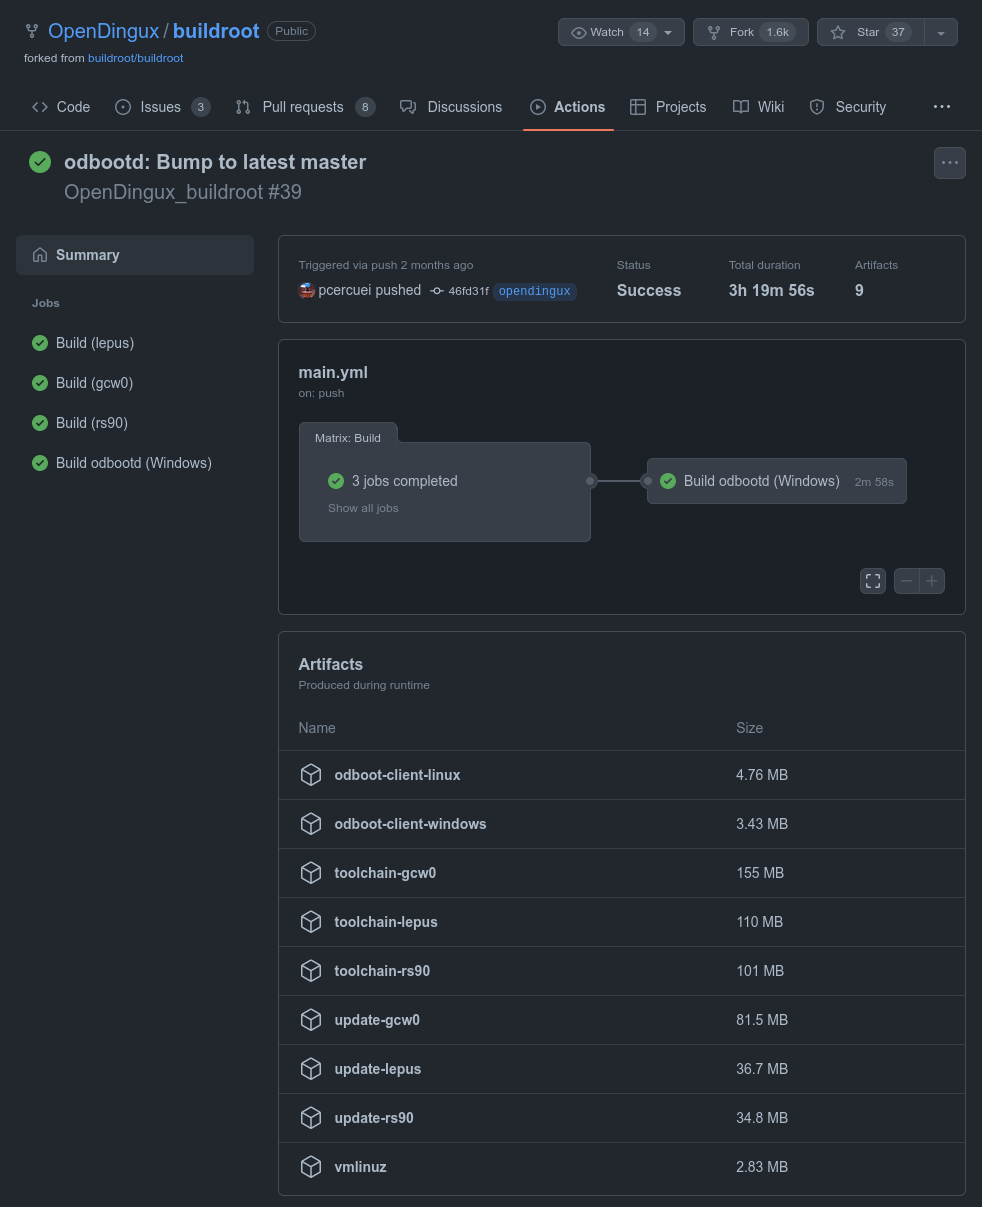Viewport: 982px width, 1207px height.
Task: Click the fork icon beside the repository title
Action: click(32, 31)
